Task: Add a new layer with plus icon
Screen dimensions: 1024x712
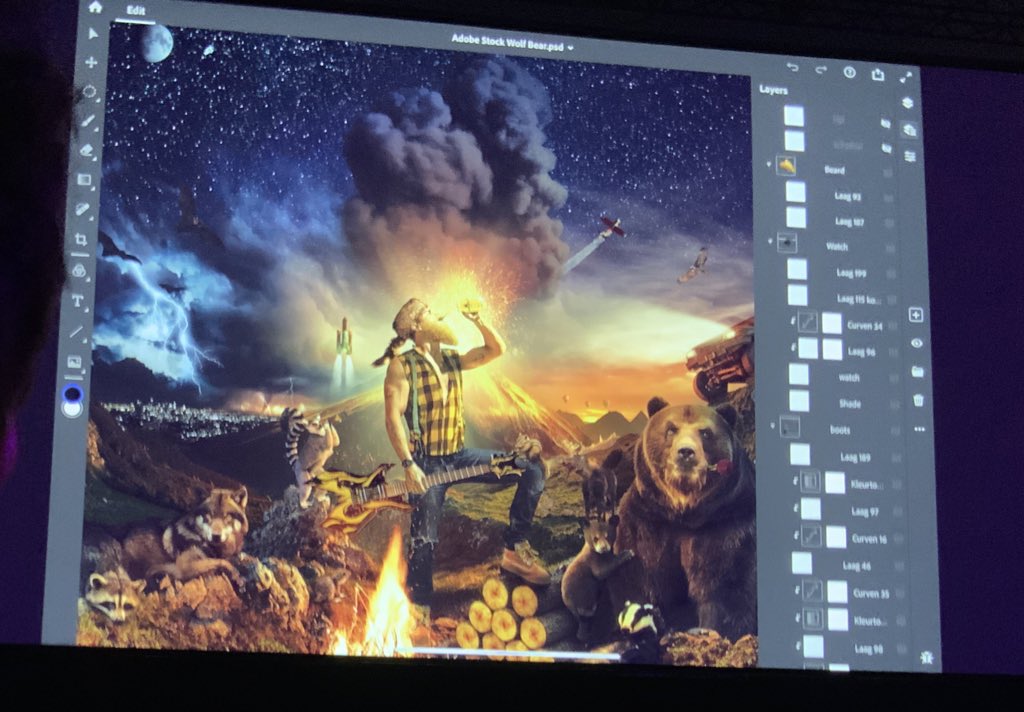Action: coord(916,315)
